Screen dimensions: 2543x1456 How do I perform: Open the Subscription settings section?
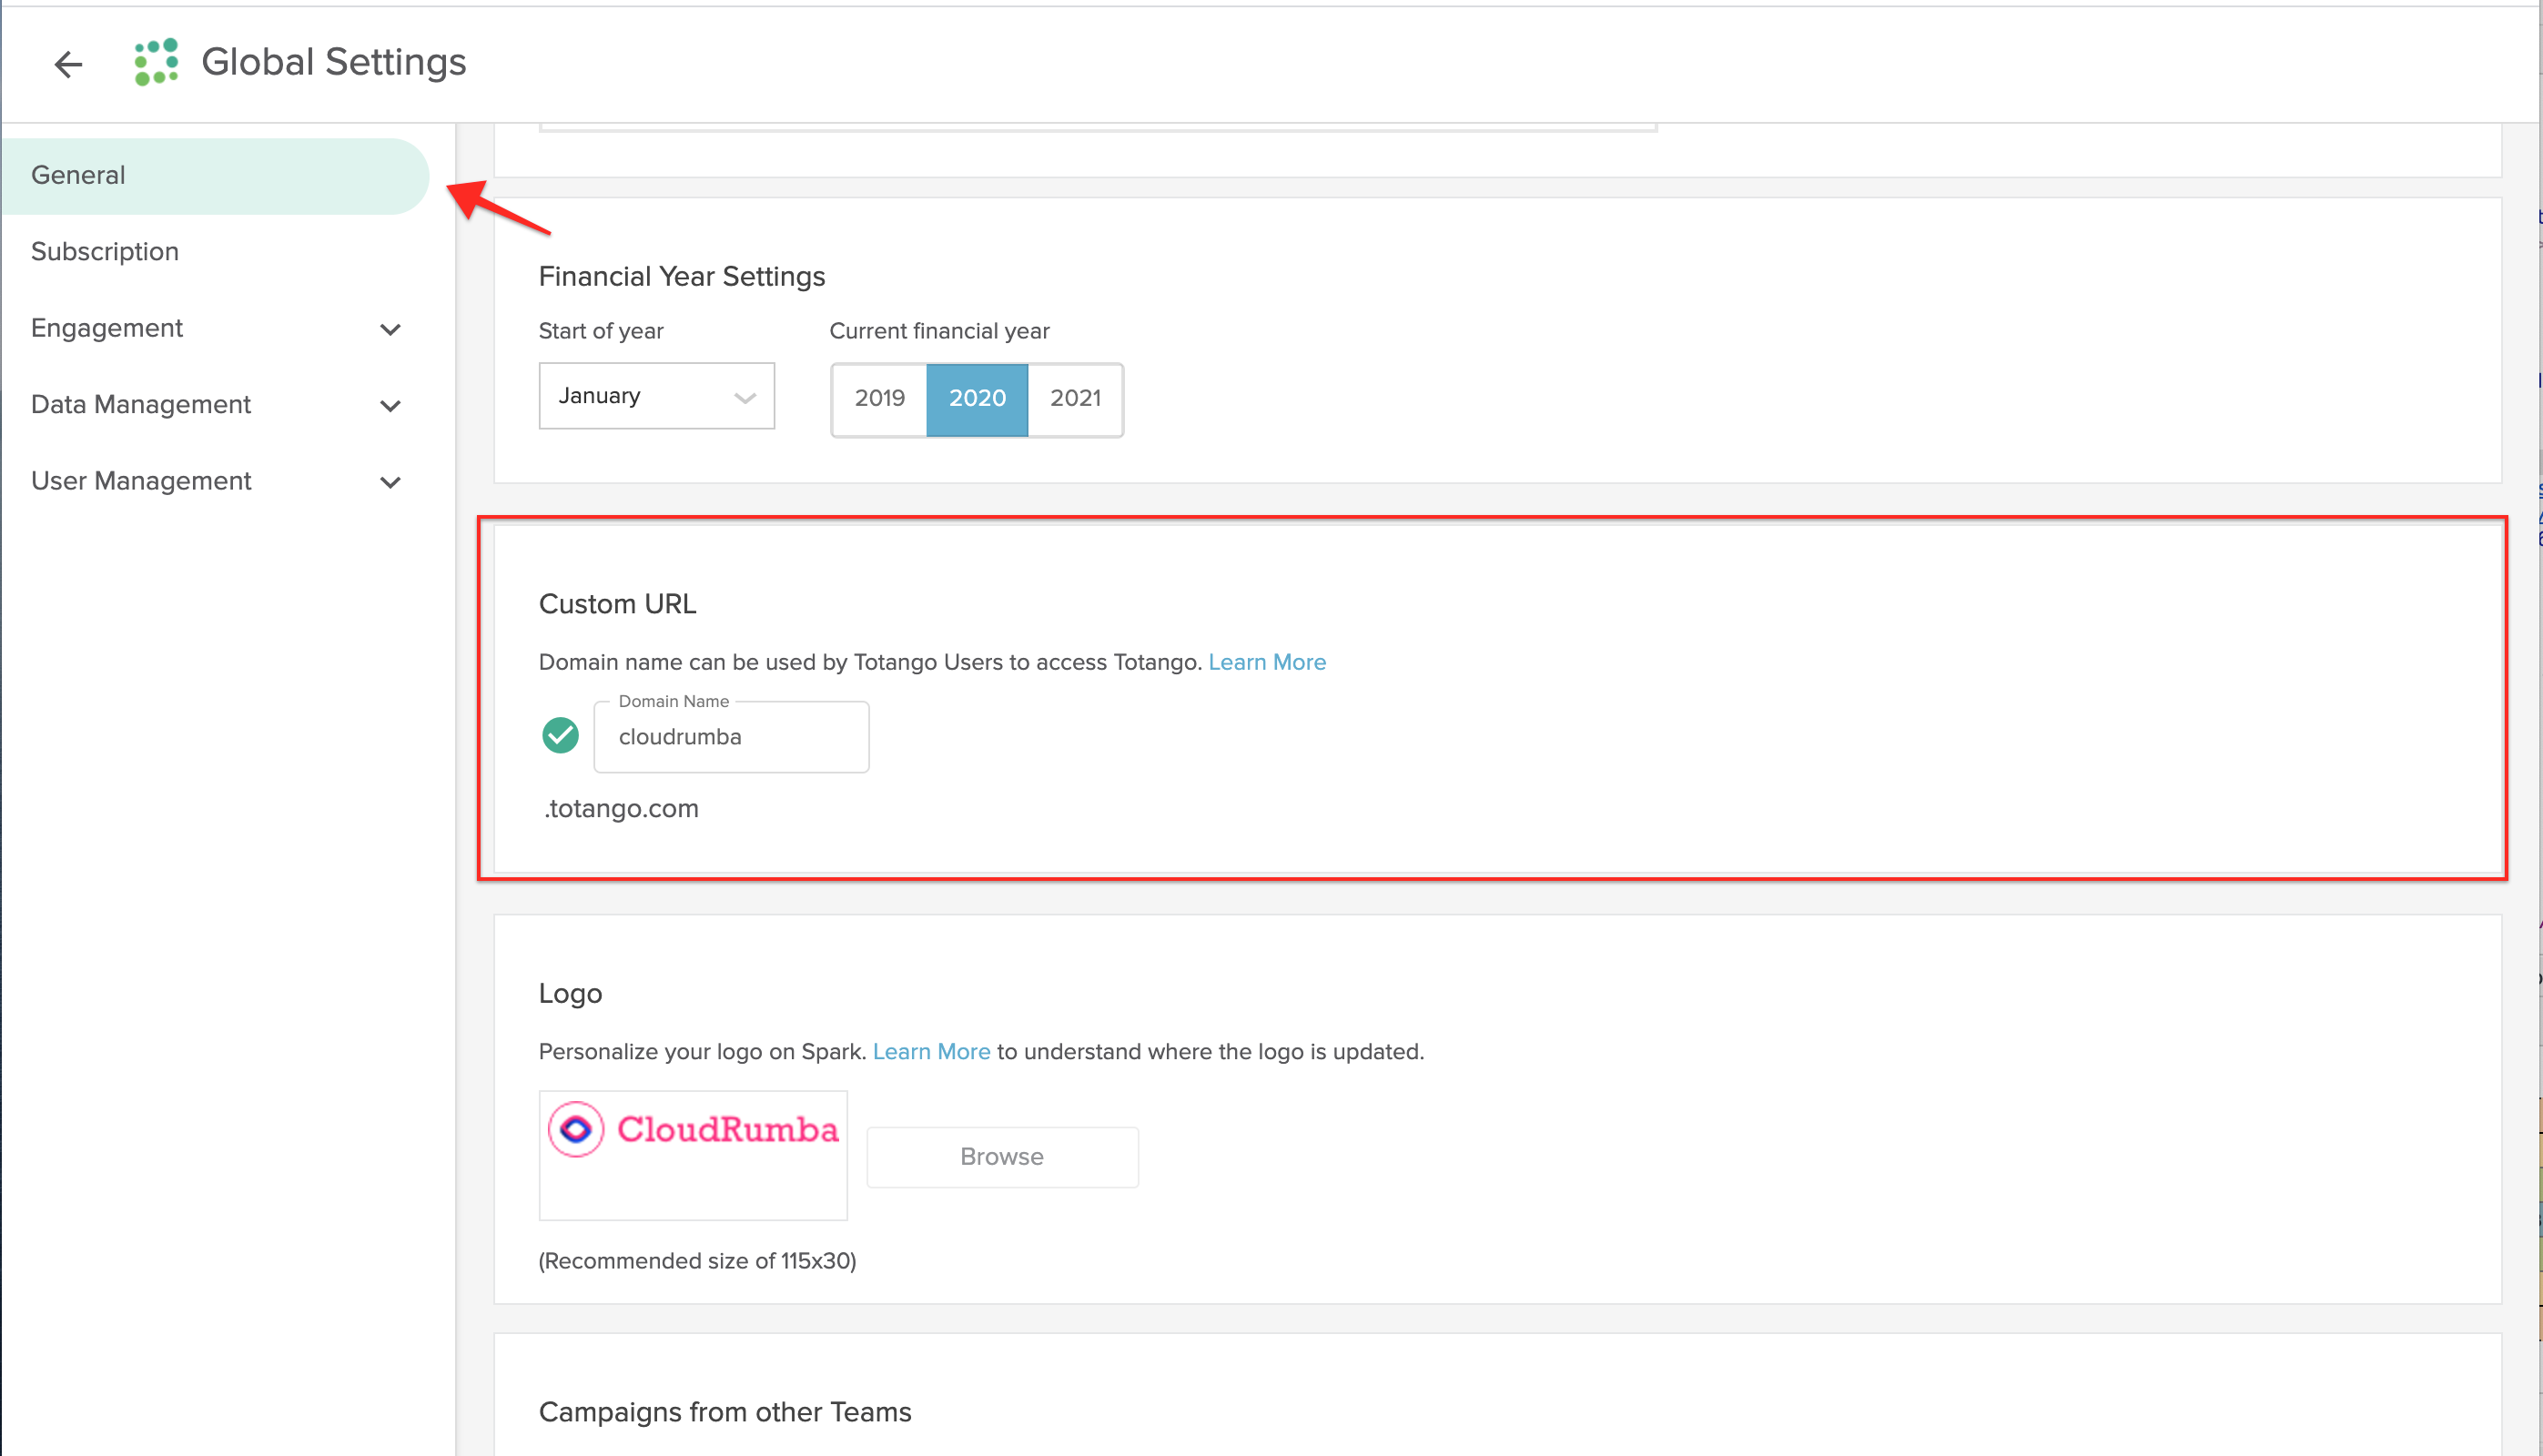click(105, 252)
